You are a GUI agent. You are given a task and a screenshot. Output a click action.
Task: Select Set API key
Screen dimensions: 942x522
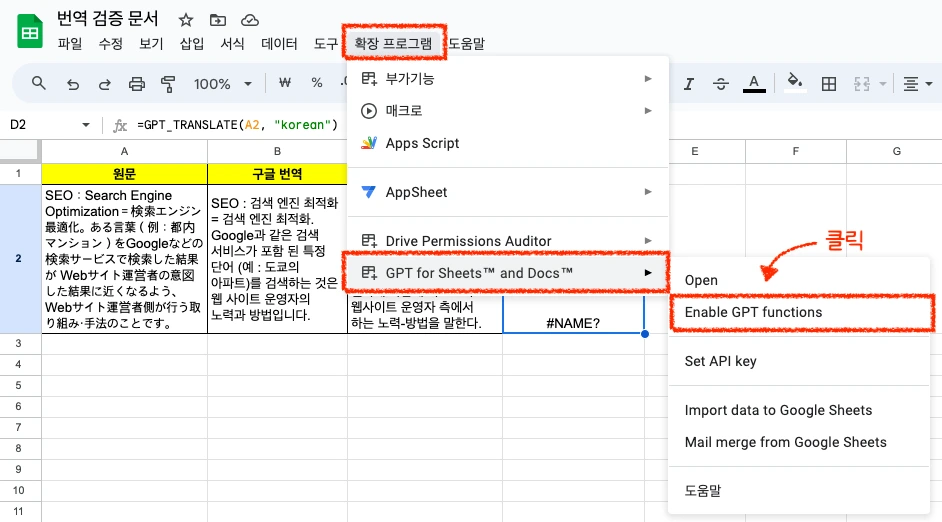799,361
